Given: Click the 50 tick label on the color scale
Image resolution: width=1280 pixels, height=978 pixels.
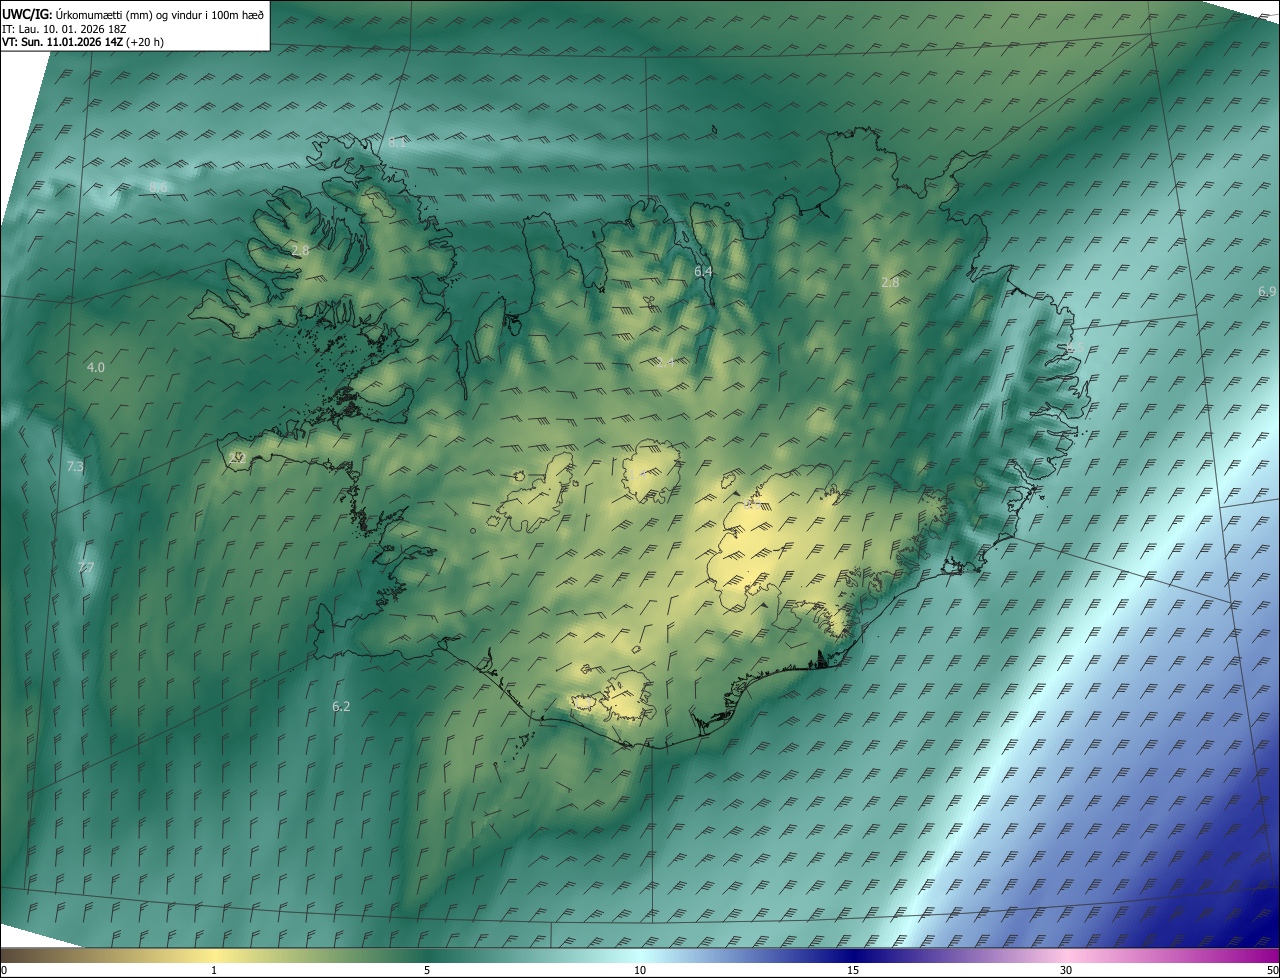Looking at the screenshot, I should pos(1272,971).
